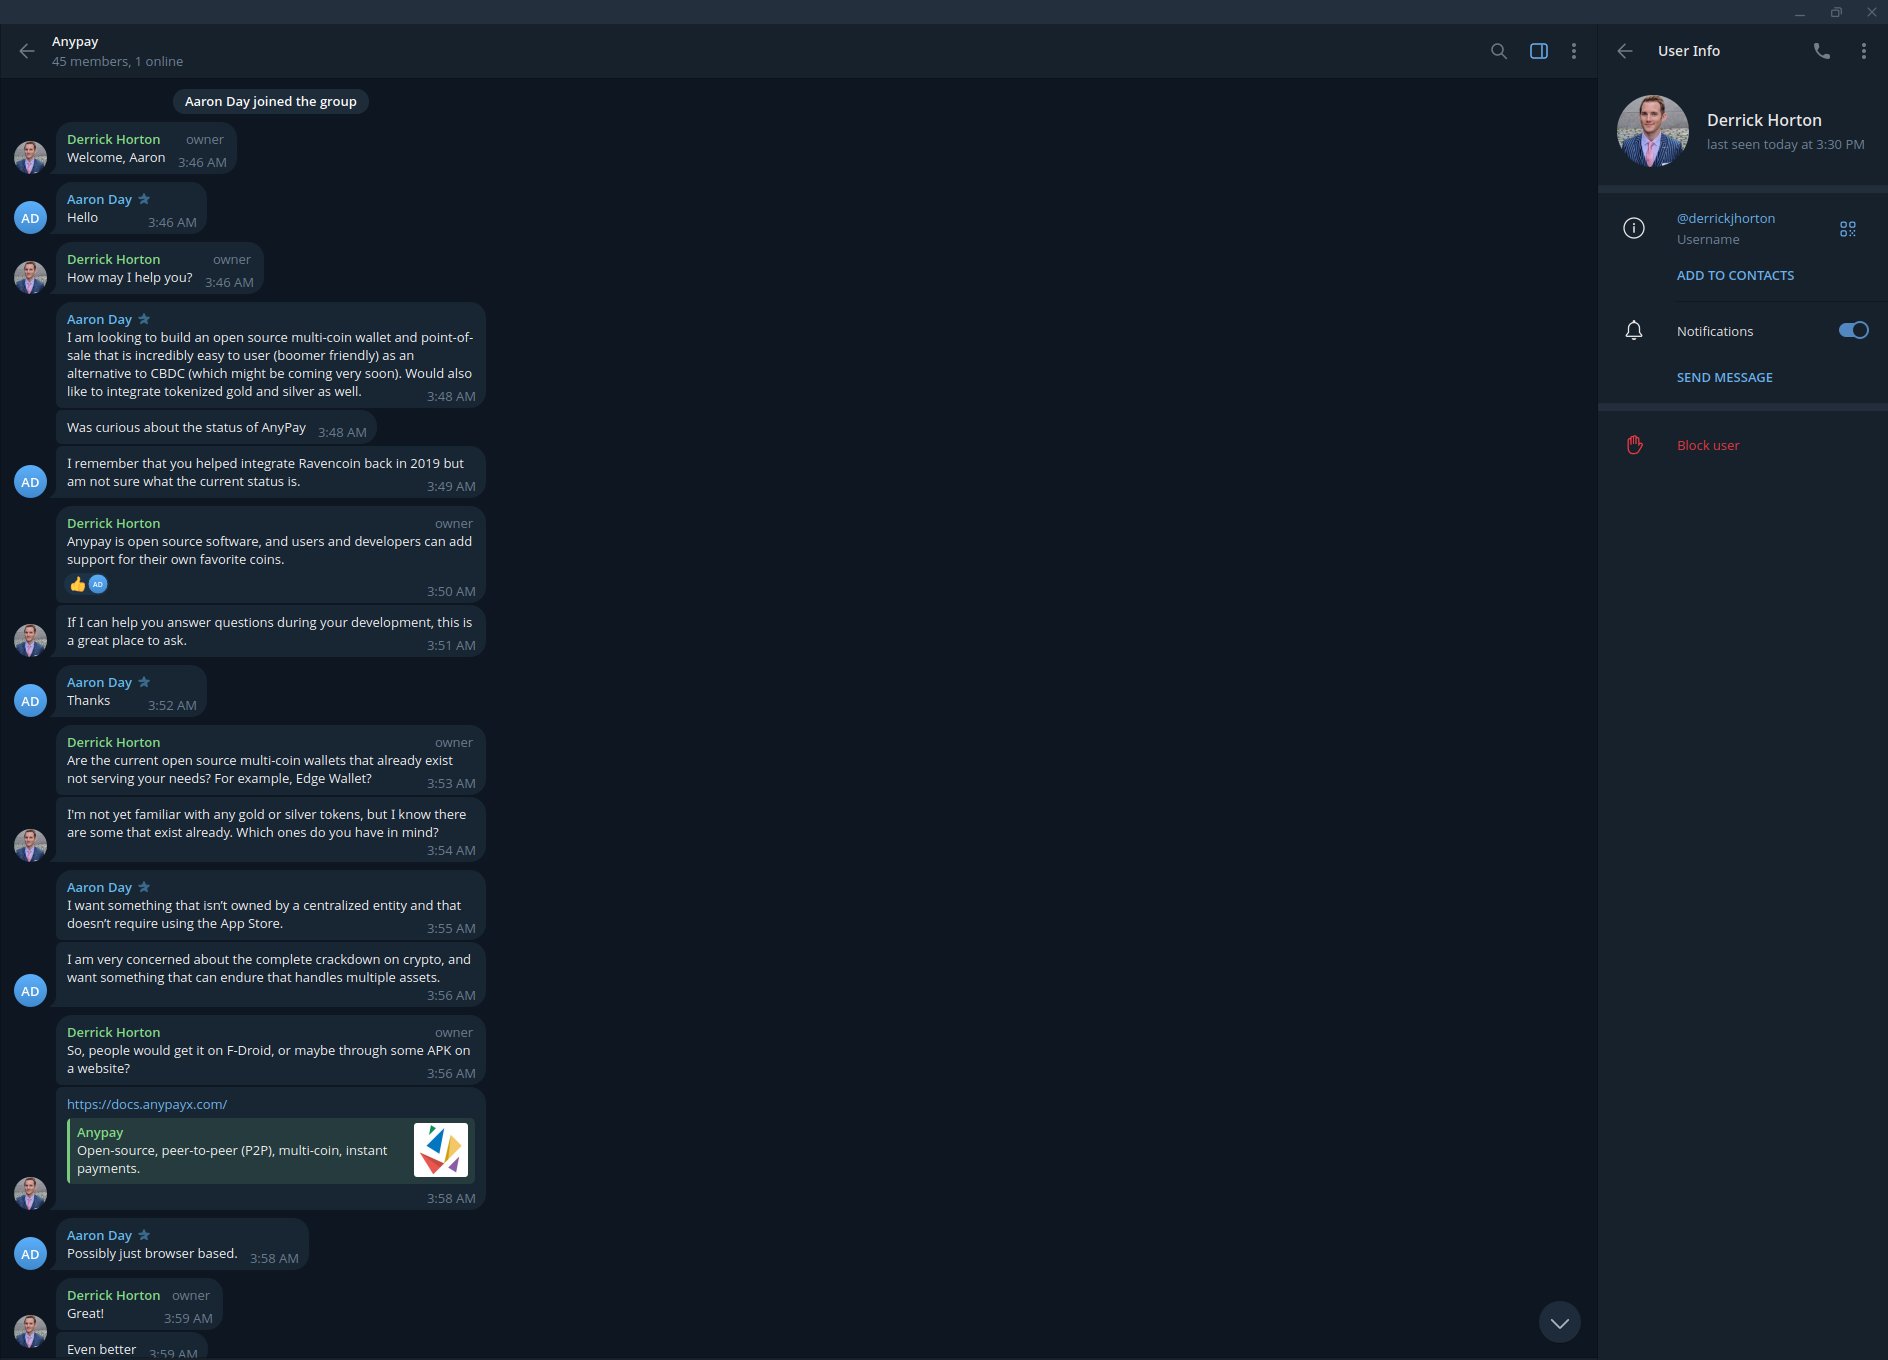Open the chat header three-dot menu
Viewport: 1888px width, 1360px height.
pos(1574,51)
